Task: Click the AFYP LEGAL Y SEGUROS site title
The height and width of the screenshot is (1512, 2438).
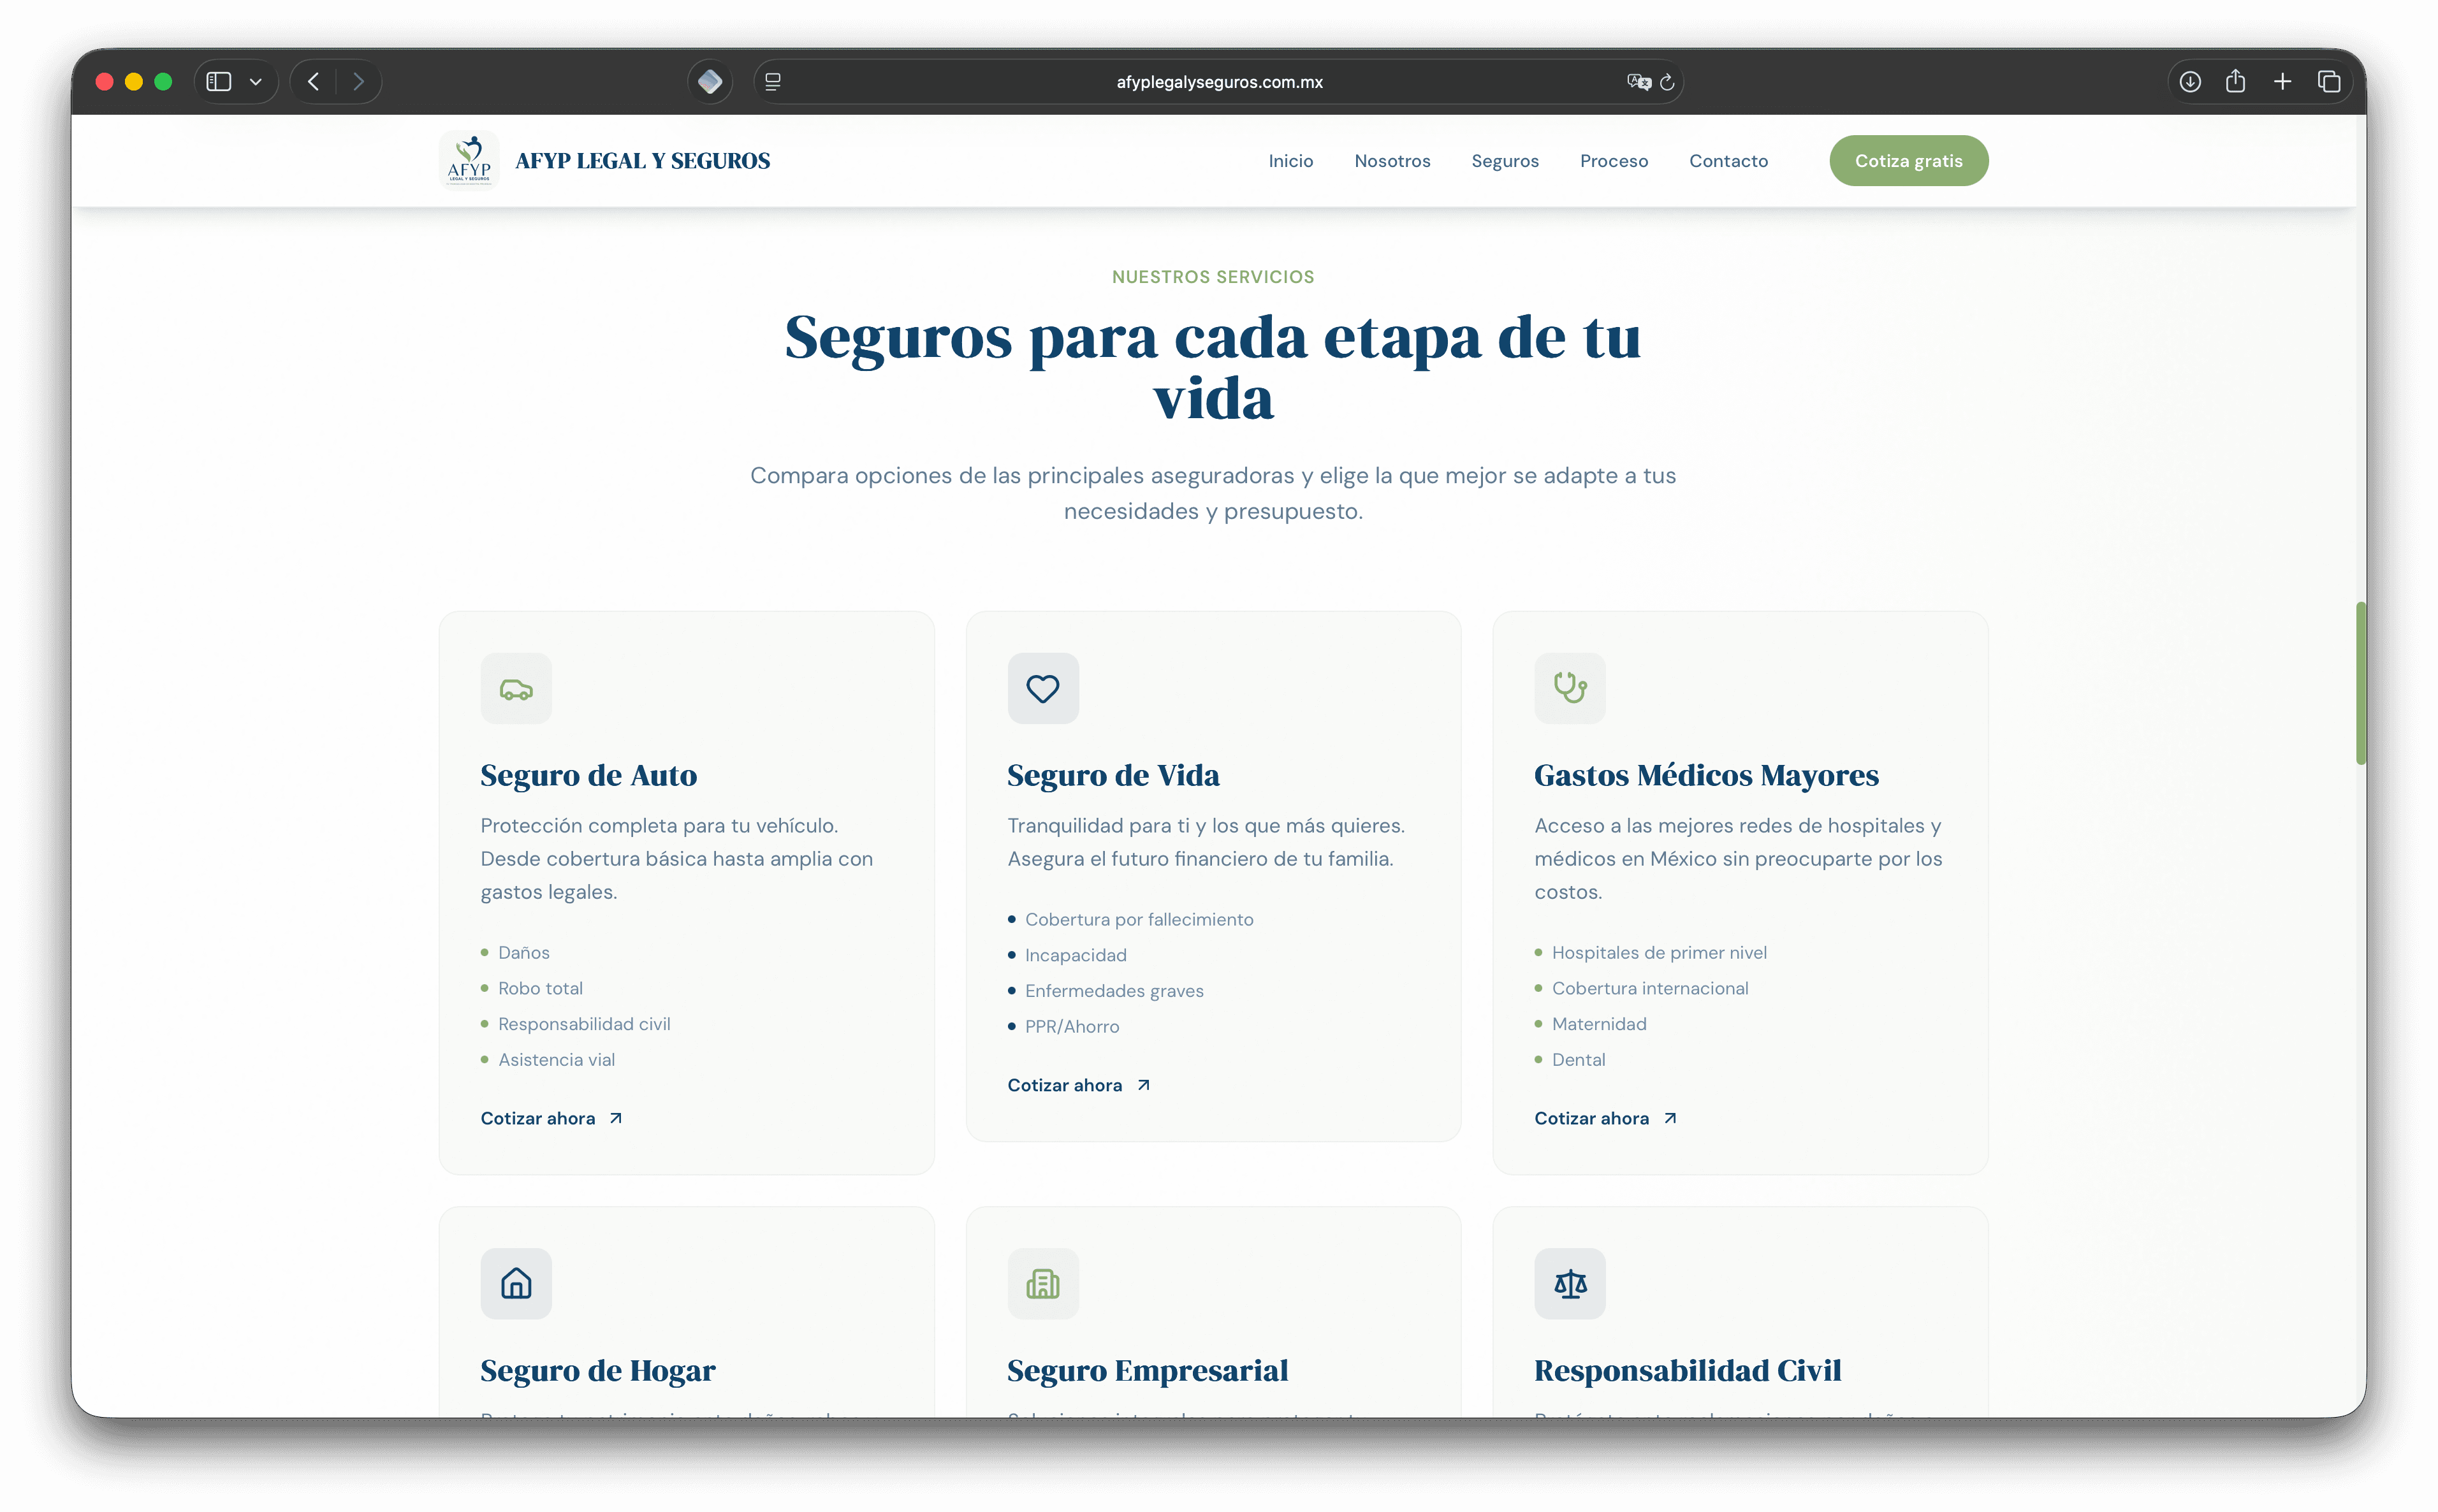Action: [x=642, y=161]
